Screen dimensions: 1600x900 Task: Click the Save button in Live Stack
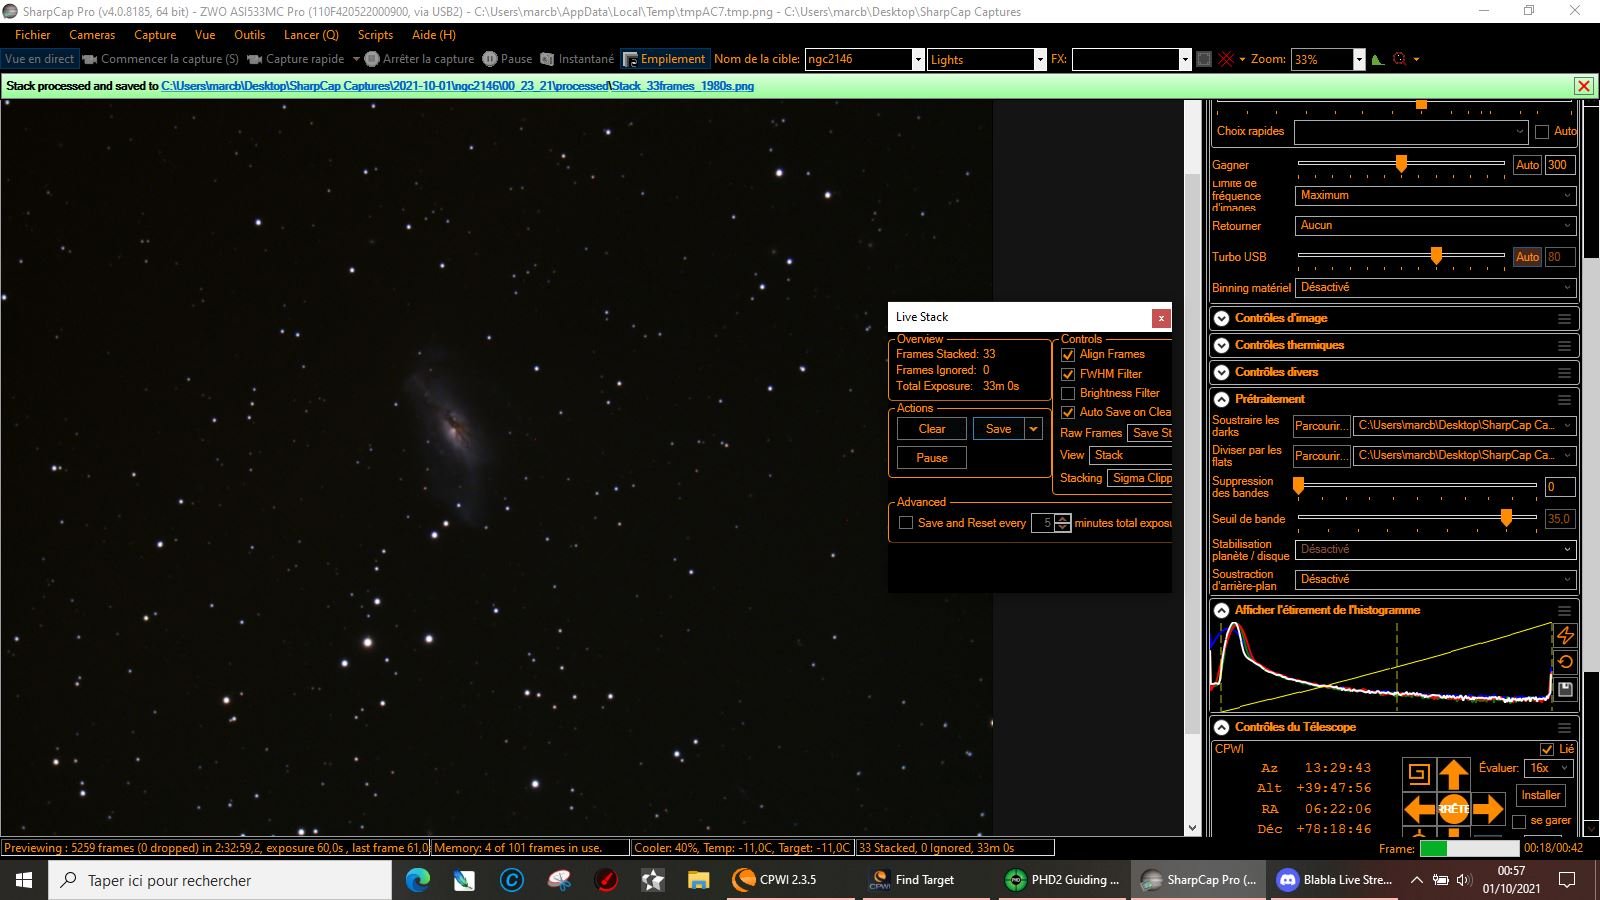pos(998,429)
